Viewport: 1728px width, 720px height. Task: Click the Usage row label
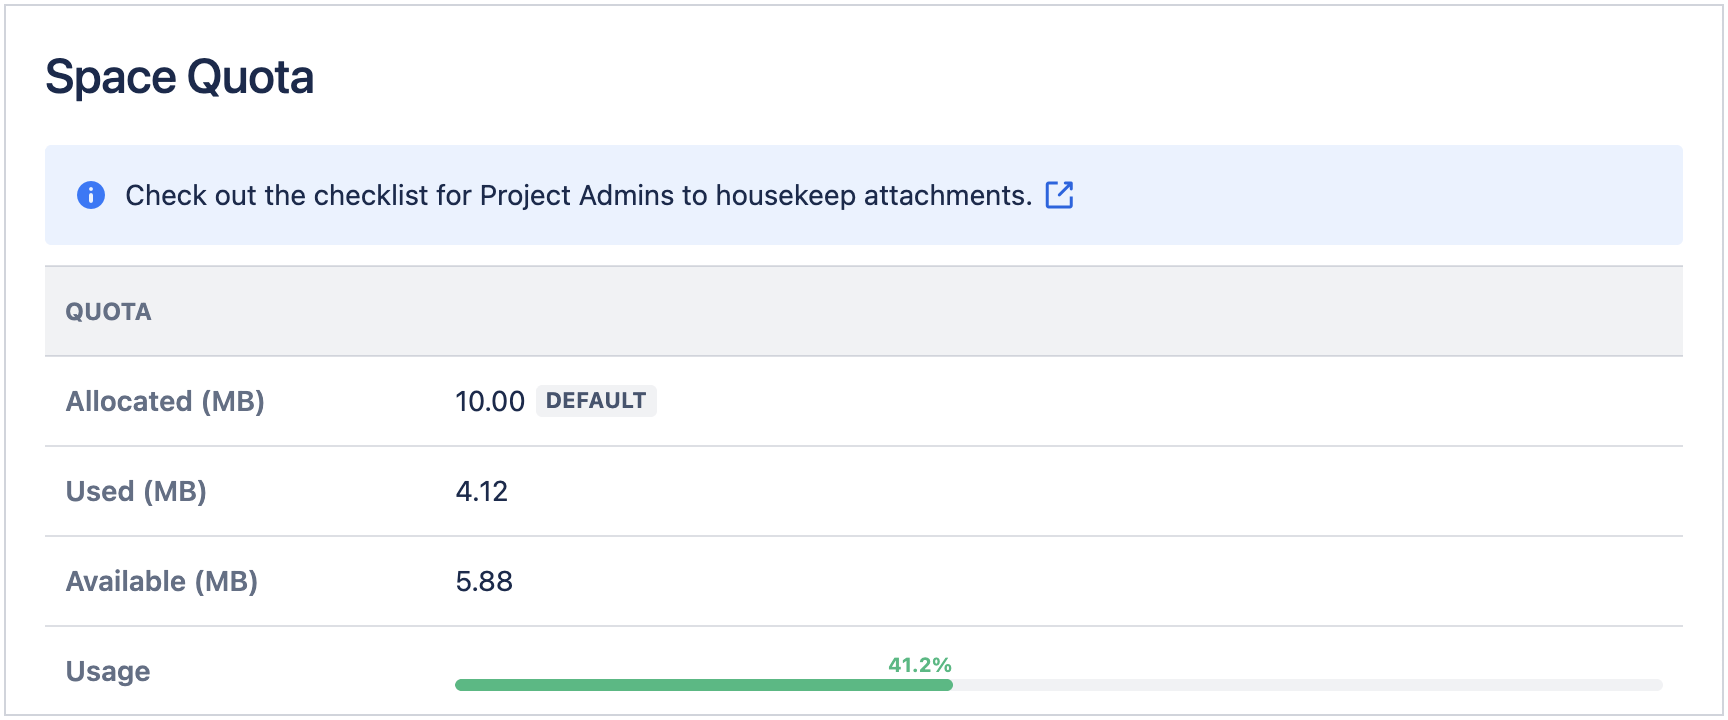(108, 671)
